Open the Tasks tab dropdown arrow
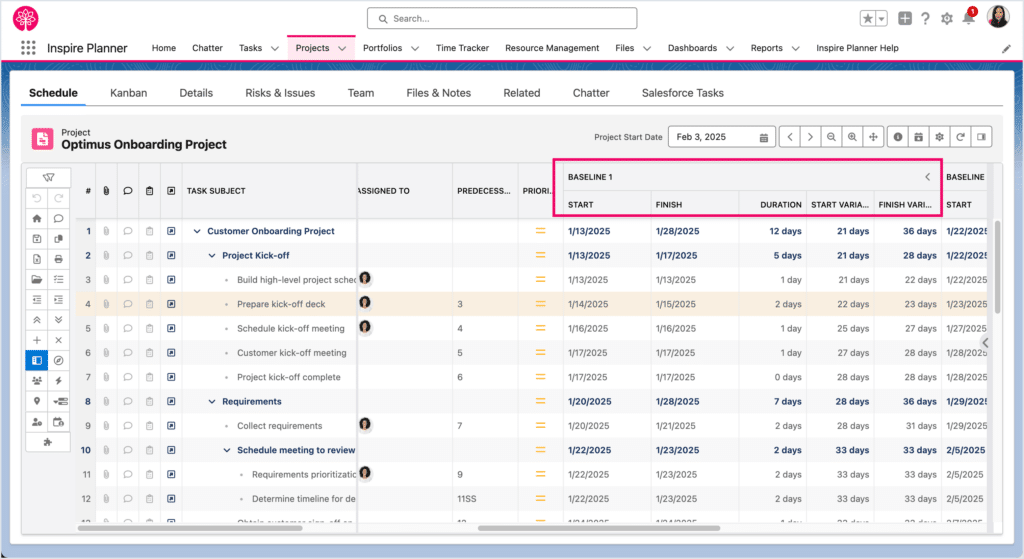Image resolution: width=1024 pixels, height=559 pixels. click(274, 48)
